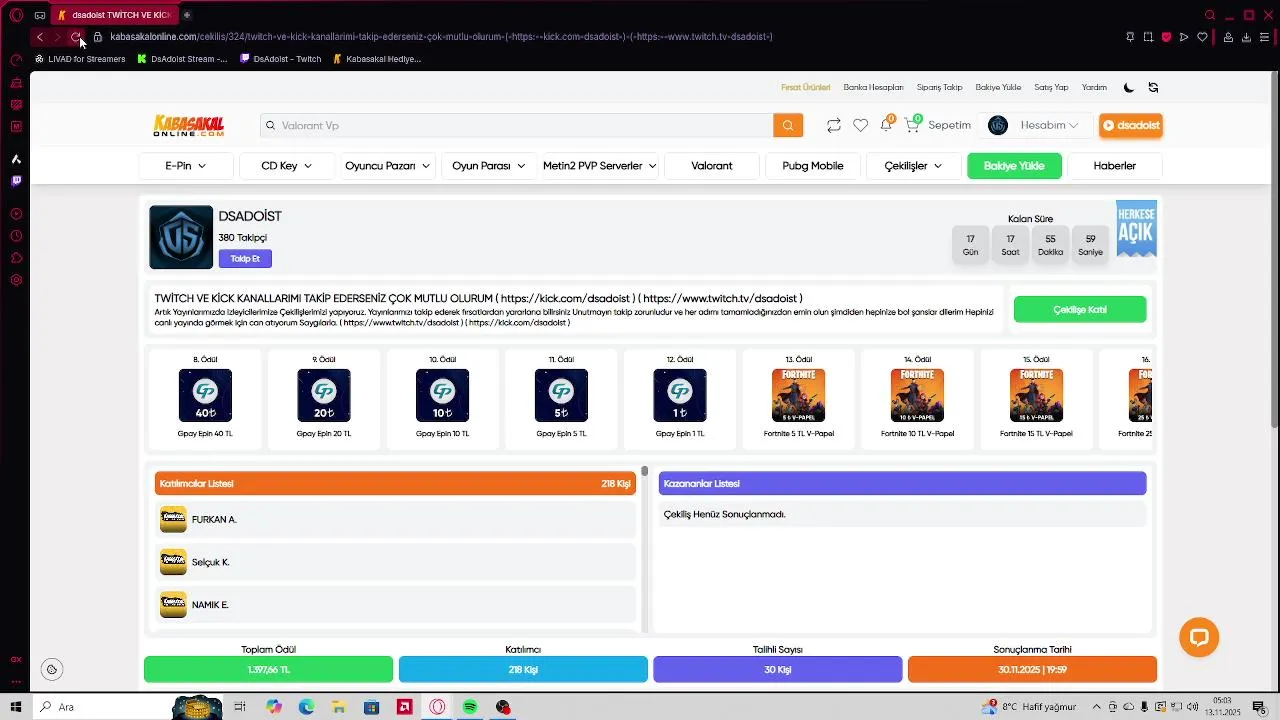Screen dimensions: 1280x720
Task: Open the live chat support bubble
Action: 1199,637
